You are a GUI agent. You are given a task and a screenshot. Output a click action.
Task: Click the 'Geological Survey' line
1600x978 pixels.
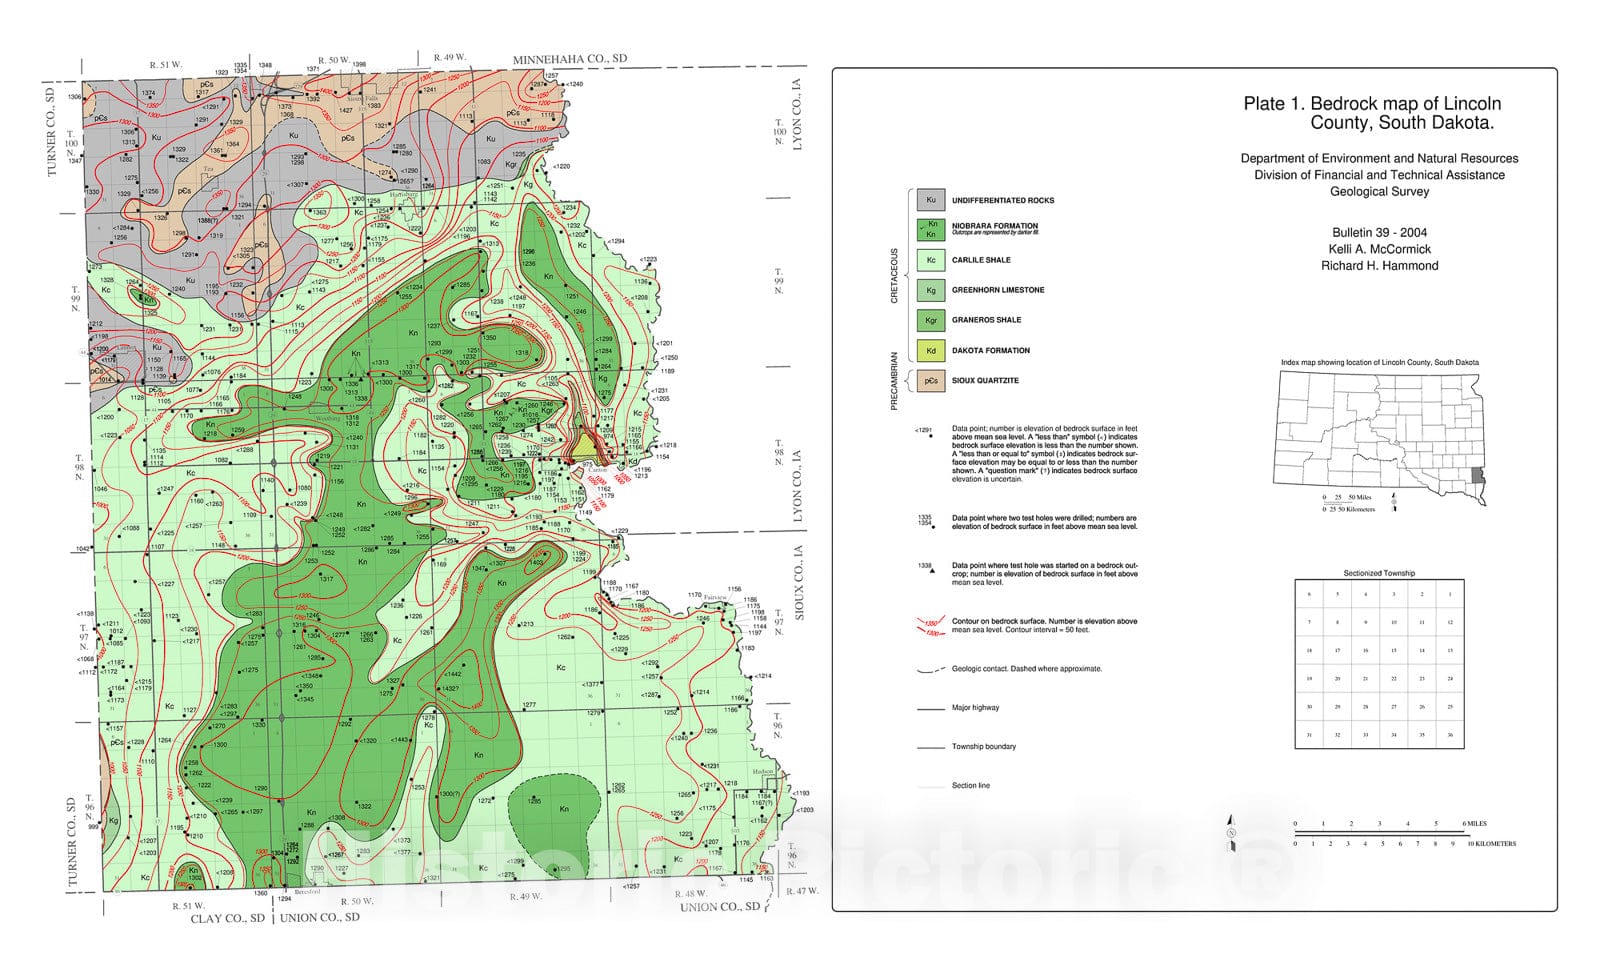pyautogui.click(x=1379, y=191)
